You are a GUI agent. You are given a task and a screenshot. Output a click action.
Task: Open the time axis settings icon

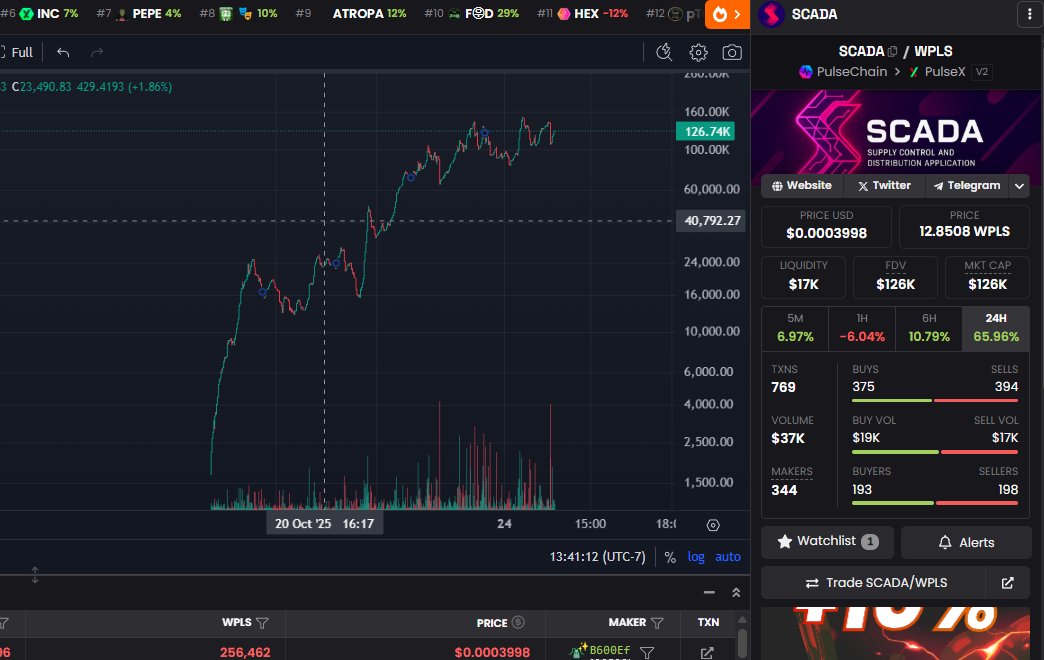713,525
